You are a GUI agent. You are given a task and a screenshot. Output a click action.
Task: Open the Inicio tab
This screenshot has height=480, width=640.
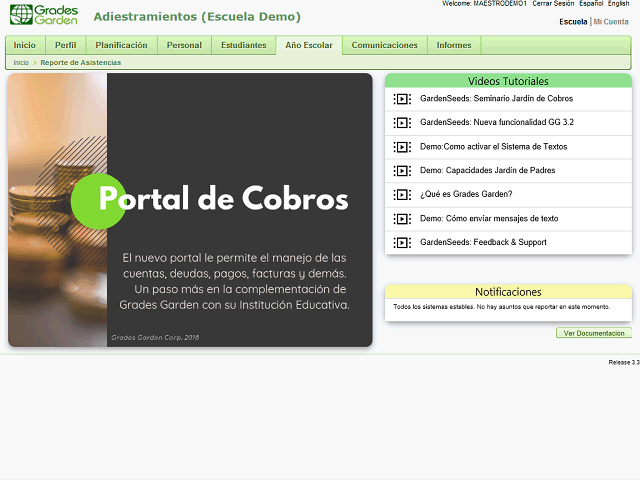coord(24,45)
